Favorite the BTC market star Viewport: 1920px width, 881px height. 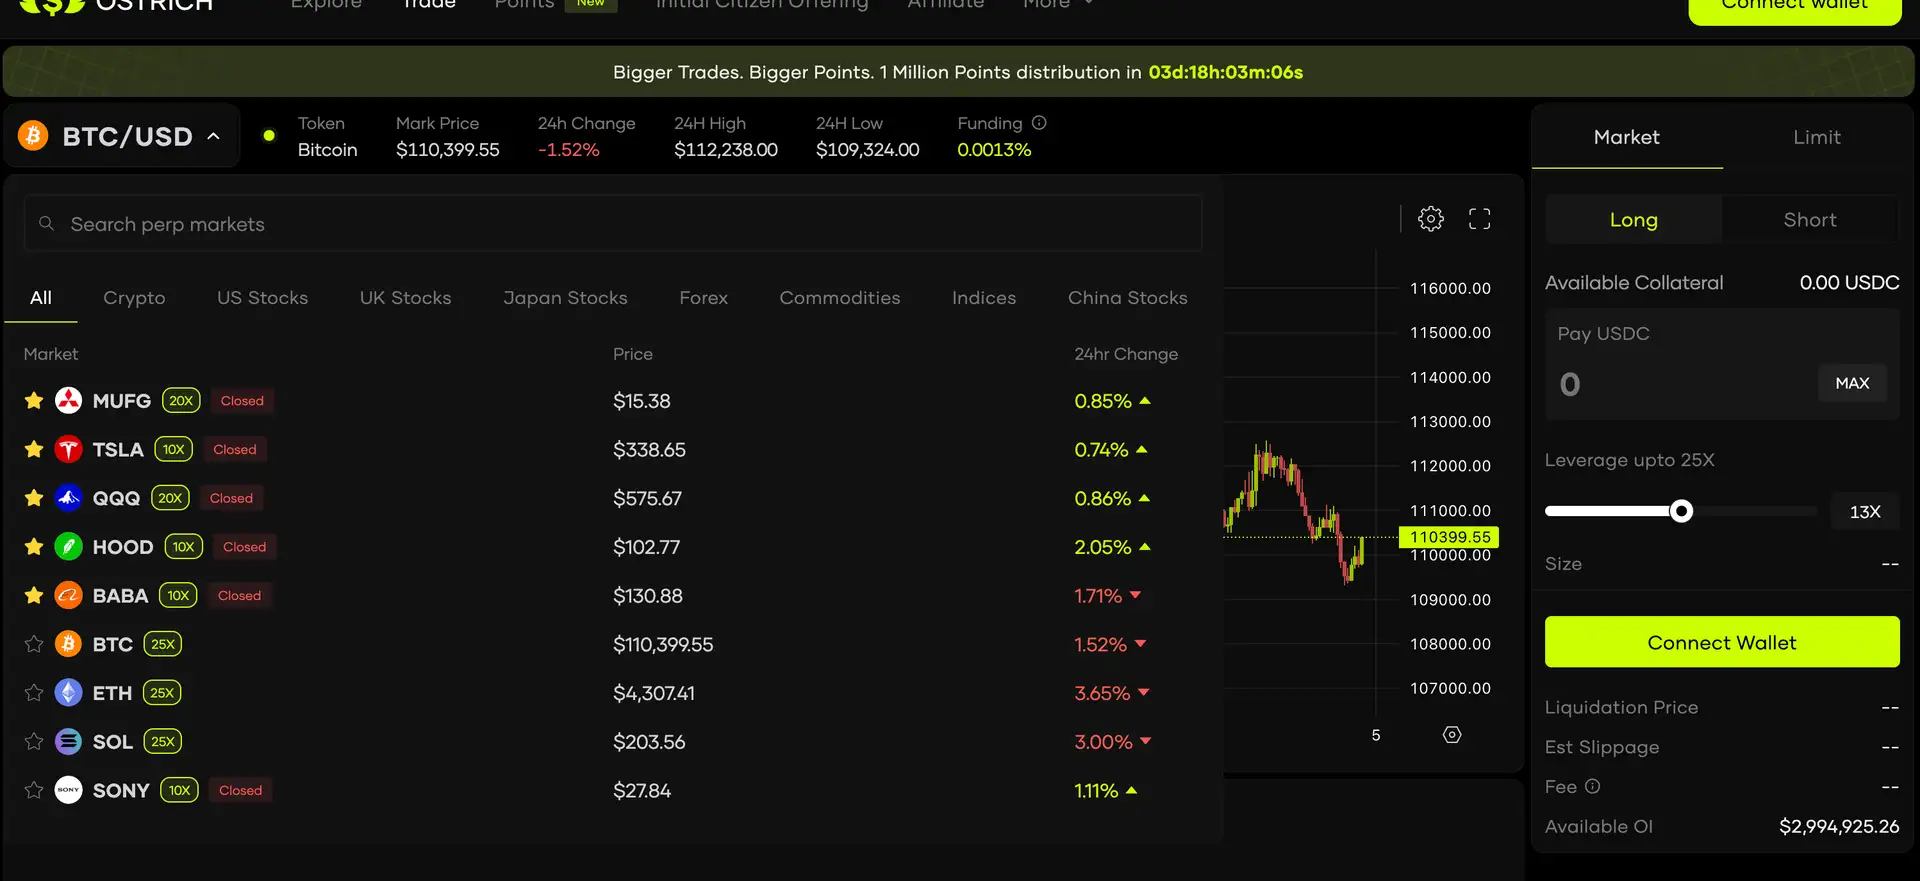34,645
